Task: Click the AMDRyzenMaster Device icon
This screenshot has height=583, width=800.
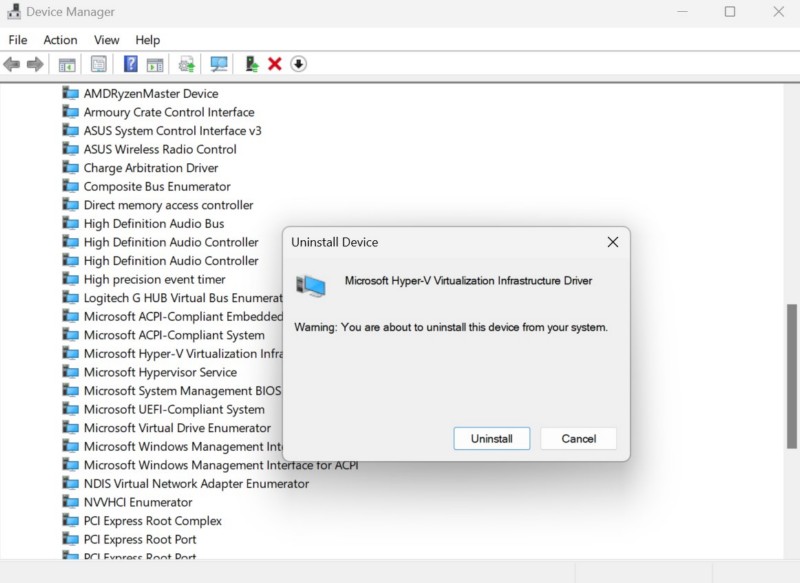Action: (70, 93)
